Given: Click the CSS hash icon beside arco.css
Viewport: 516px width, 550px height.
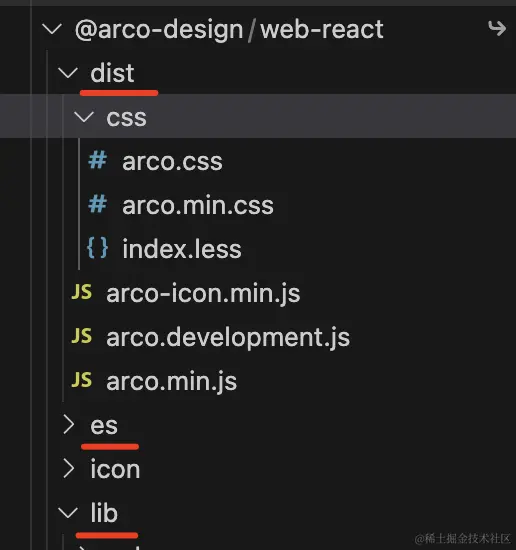Looking at the screenshot, I should point(97,160).
